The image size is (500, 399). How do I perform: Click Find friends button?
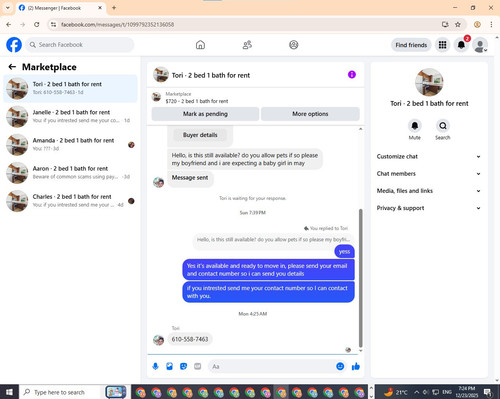point(411,45)
